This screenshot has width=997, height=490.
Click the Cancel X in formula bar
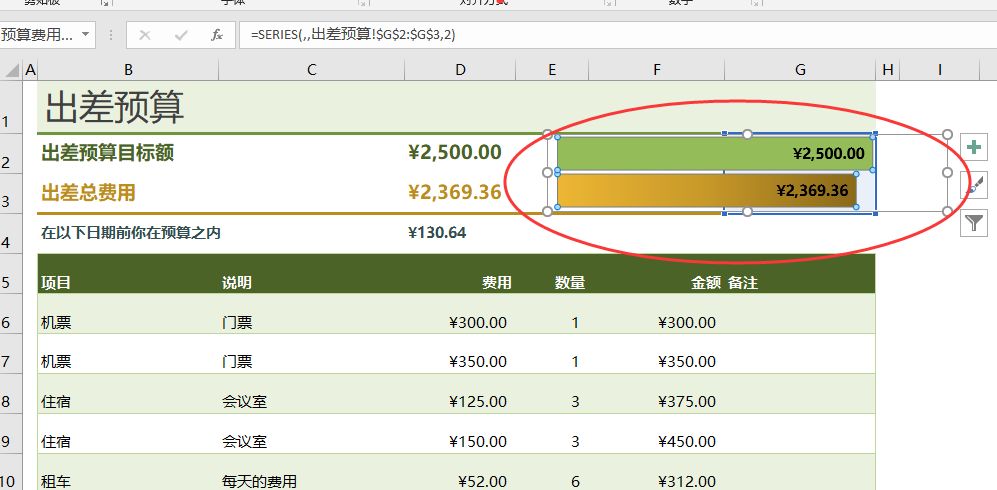(x=145, y=35)
